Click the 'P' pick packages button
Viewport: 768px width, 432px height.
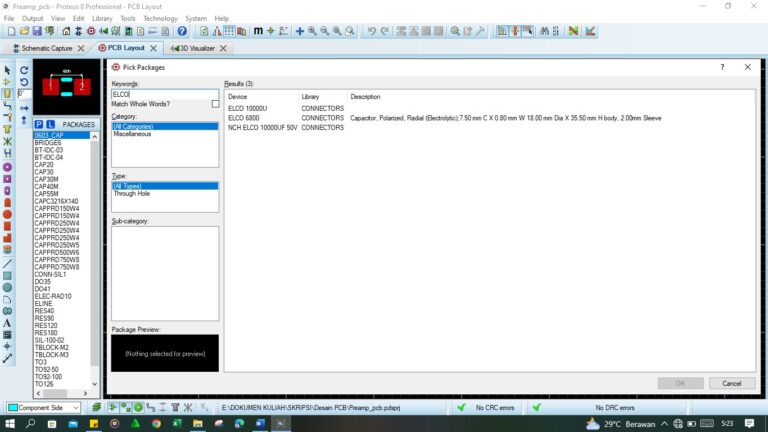[39, 124]
